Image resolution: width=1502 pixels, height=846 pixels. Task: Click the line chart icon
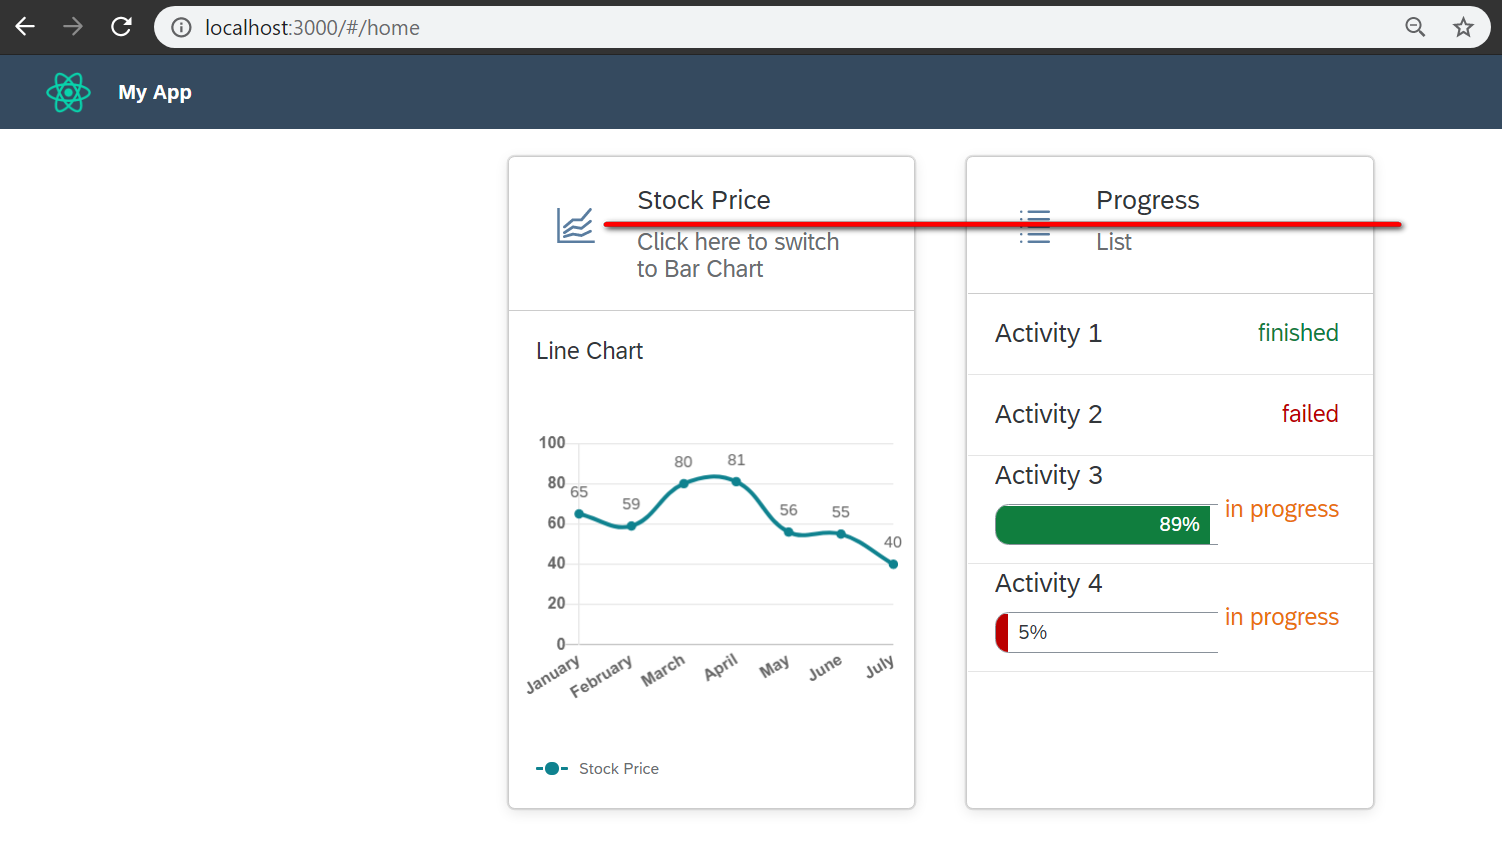pos(575,226)
